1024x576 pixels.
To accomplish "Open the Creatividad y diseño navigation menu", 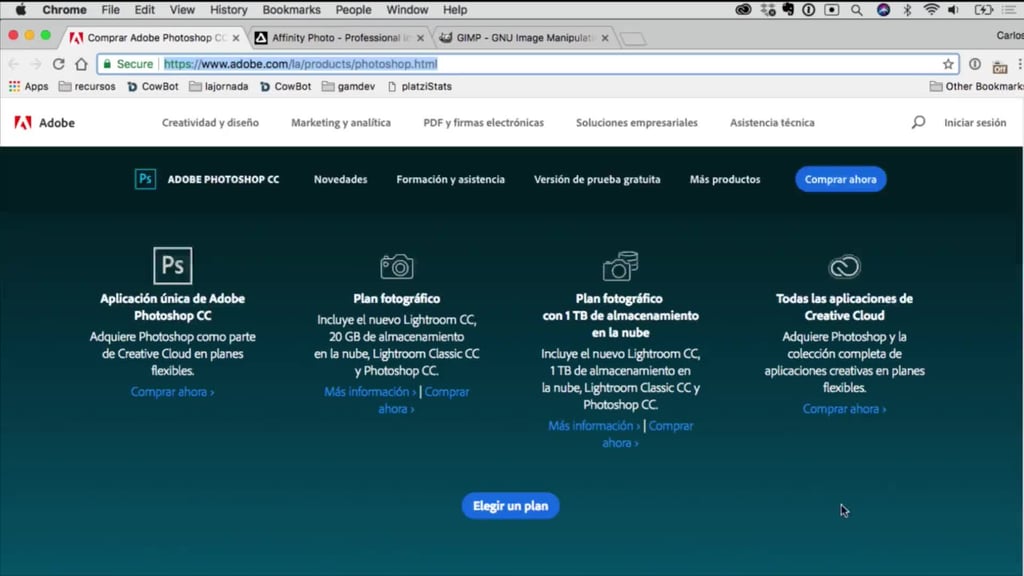I will pyautogui.click(x=210, y=123).
